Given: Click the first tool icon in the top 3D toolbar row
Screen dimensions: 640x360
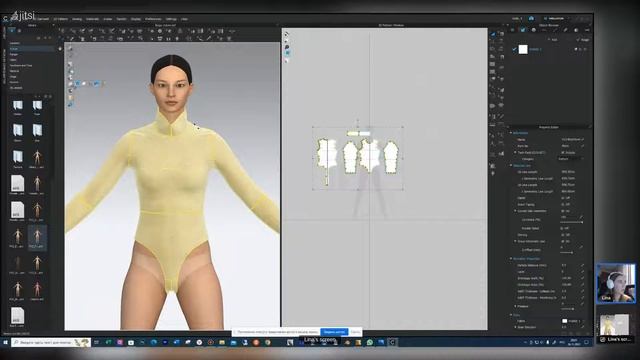Looking at the screenshot, I should (62, 31).
